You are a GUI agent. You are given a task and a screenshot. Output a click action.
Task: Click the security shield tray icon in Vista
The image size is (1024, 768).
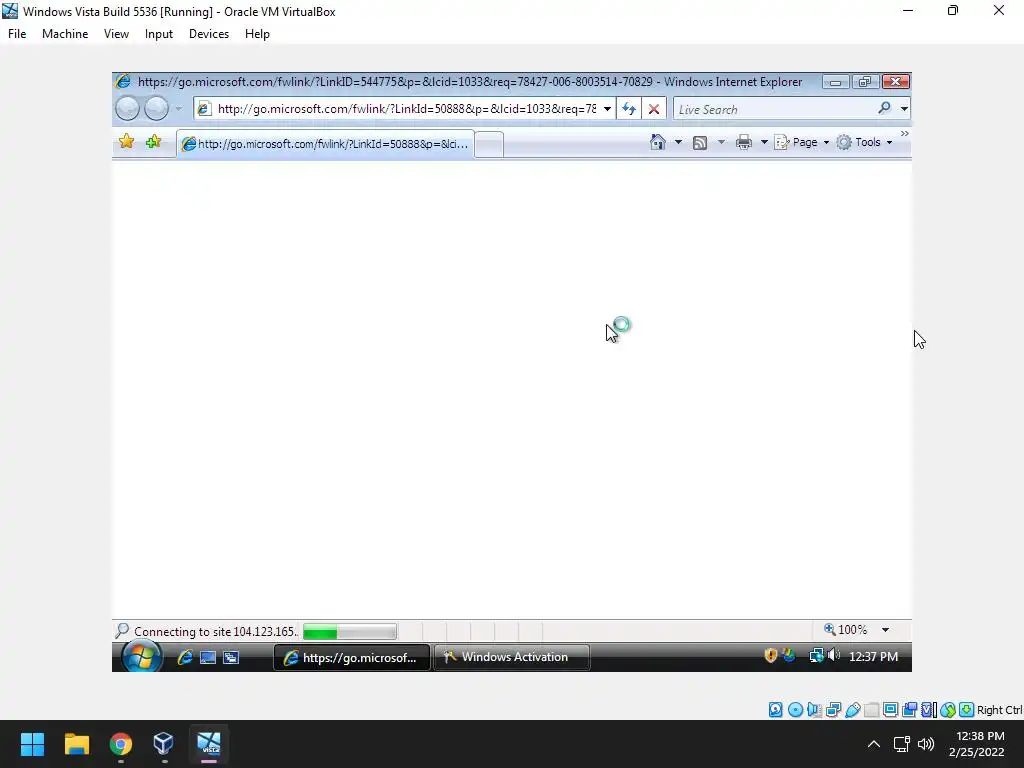[771, 656]
